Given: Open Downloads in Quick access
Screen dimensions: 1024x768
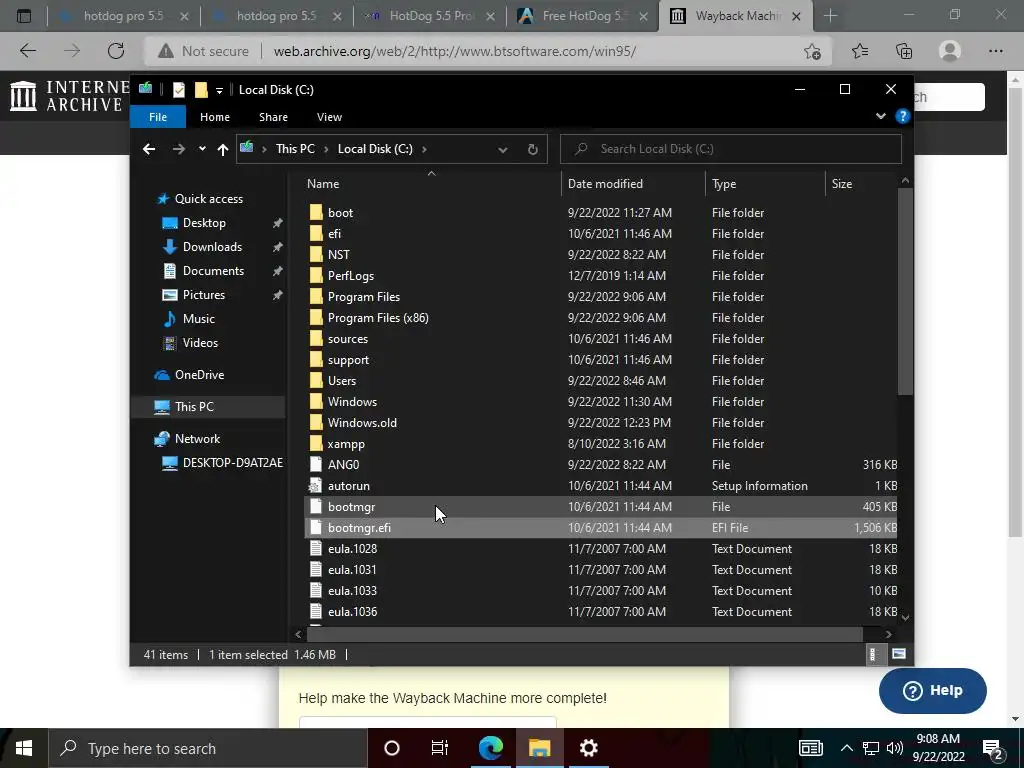Looking at the screenshot, I should (212, 247).
